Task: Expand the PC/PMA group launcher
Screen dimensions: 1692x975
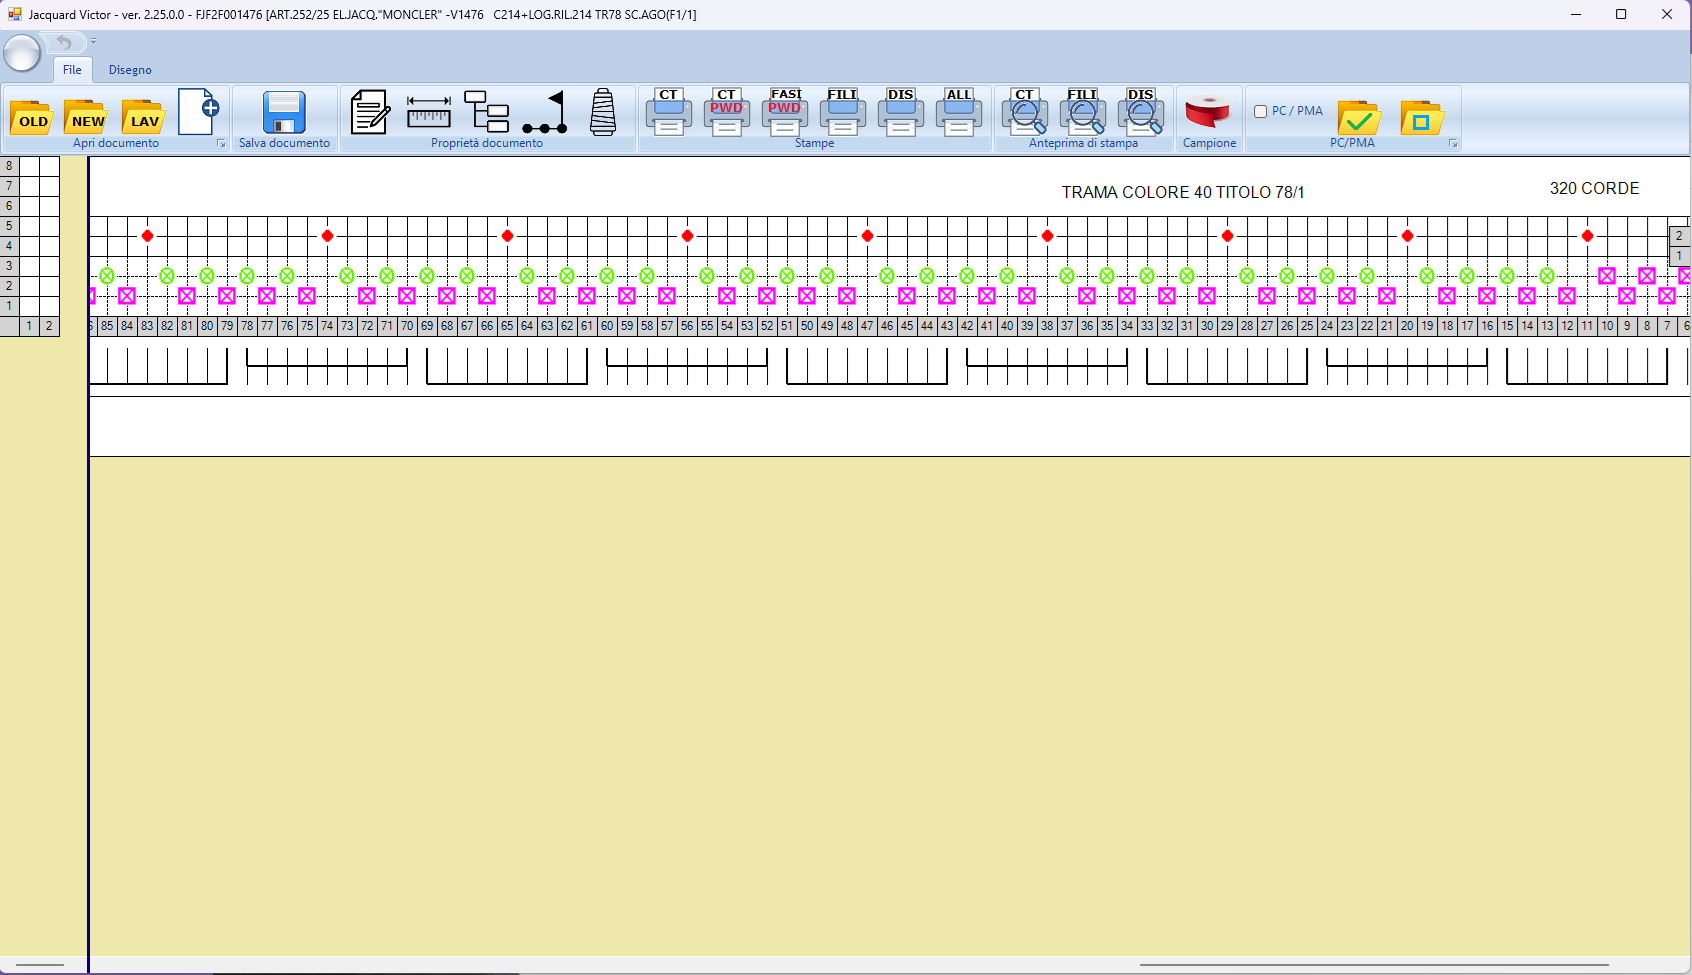Action: [x=1453, y=144]
